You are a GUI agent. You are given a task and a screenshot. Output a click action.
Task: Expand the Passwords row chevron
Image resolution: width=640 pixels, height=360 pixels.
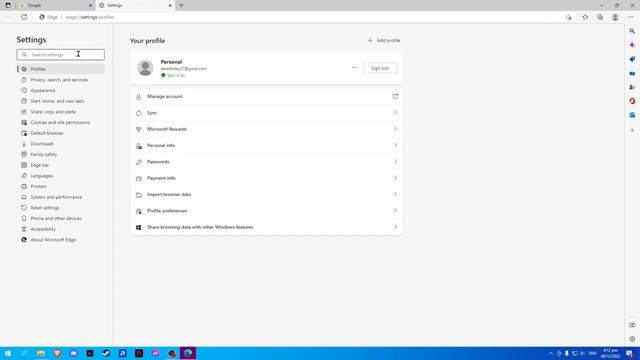coord(395,162)
